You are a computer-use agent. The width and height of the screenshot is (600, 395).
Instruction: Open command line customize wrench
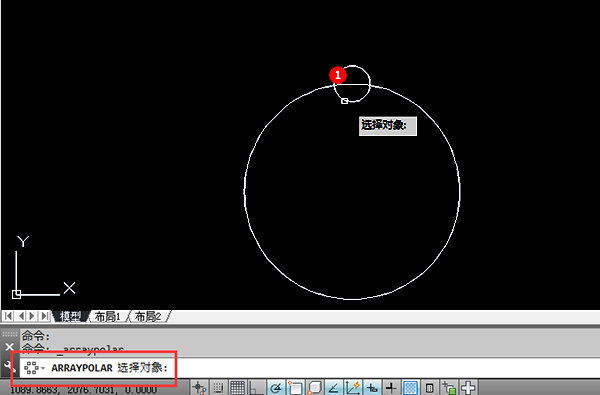tap(10, 366)
